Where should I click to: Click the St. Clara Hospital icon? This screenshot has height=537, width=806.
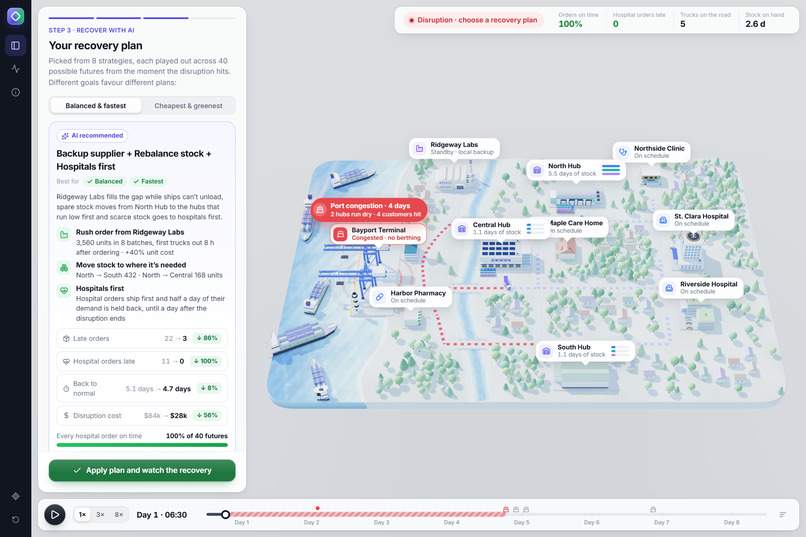[663, 220]
